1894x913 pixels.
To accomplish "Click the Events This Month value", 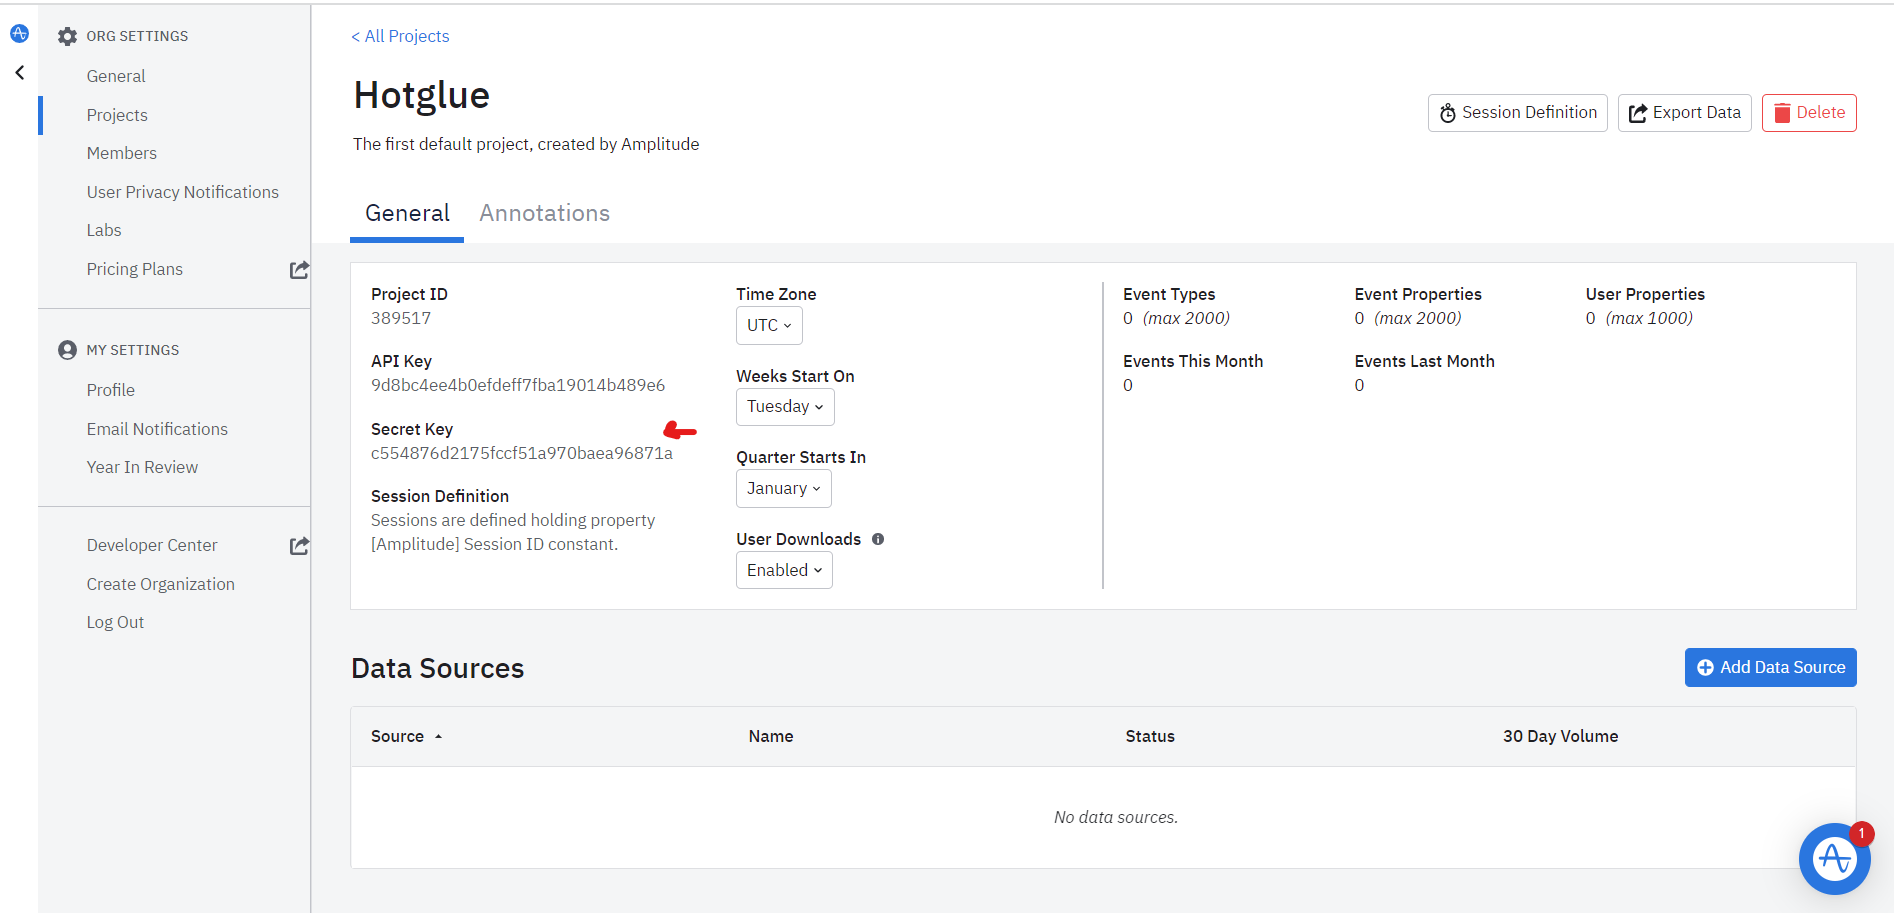I will (1128, 385).
